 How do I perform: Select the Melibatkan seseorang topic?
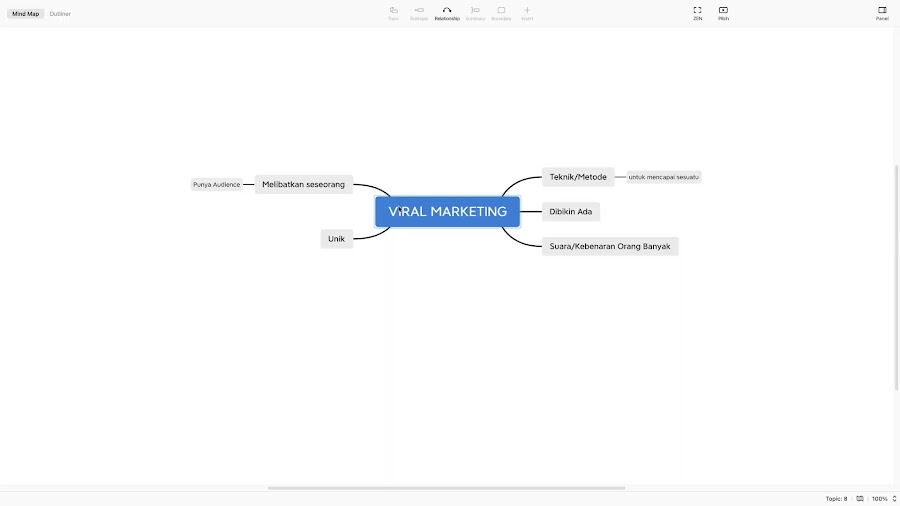[x=304, y=184]
